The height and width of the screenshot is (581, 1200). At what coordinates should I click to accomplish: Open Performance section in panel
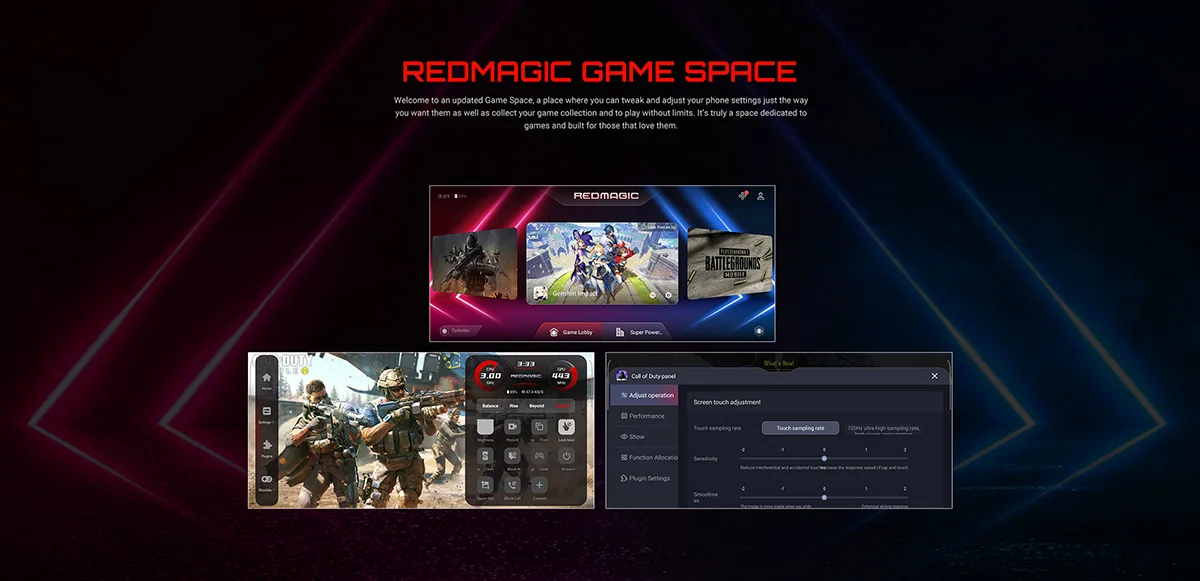[x=644, y=416]
